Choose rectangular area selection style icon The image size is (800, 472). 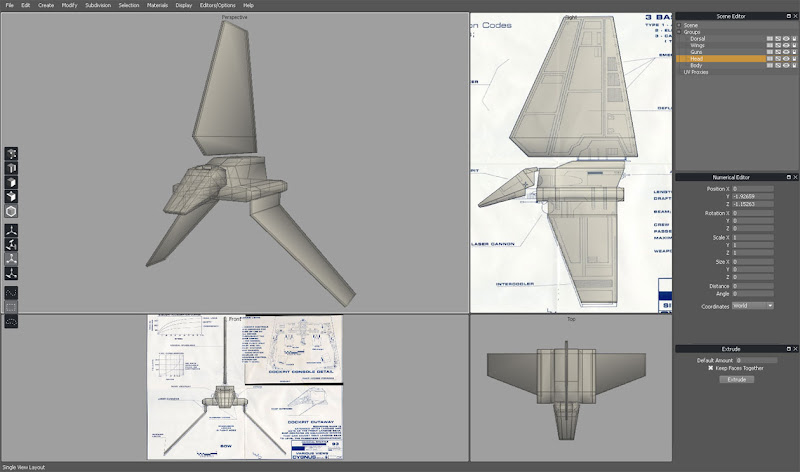tap(11, 307)
